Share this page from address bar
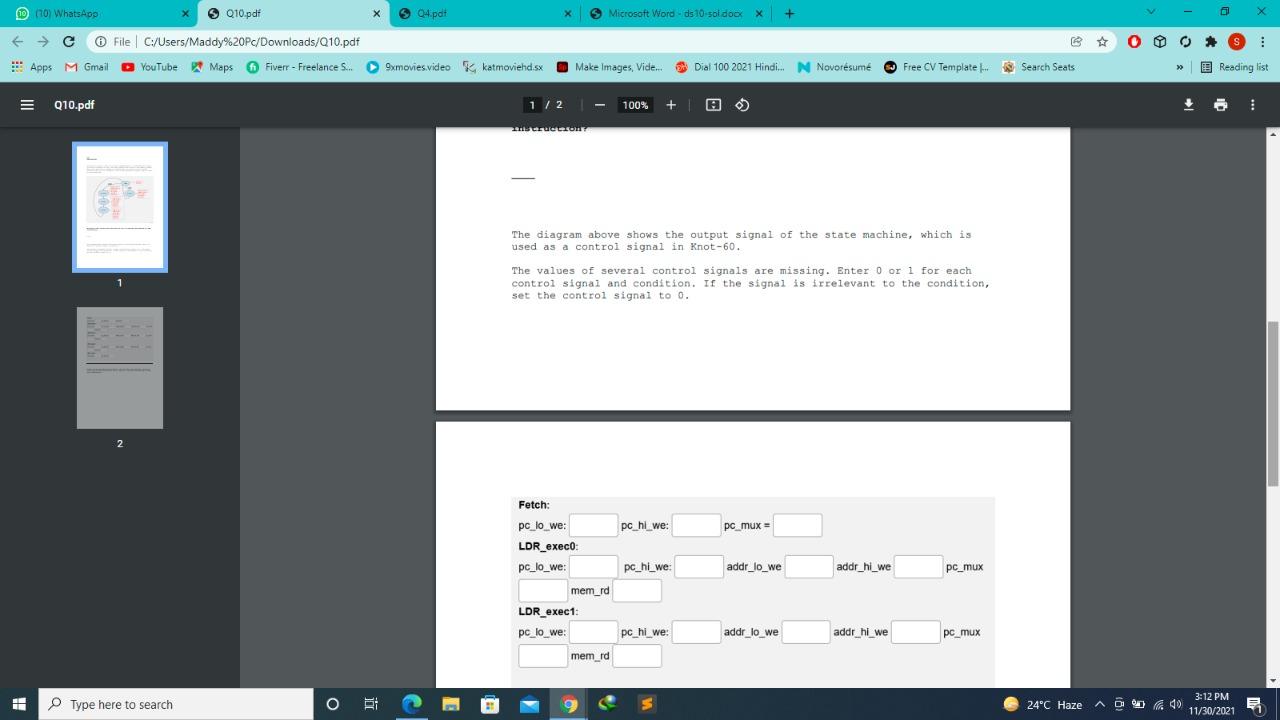Image resolution: width=1280 pixels, height=720 pixels. tap(1076, 42)
